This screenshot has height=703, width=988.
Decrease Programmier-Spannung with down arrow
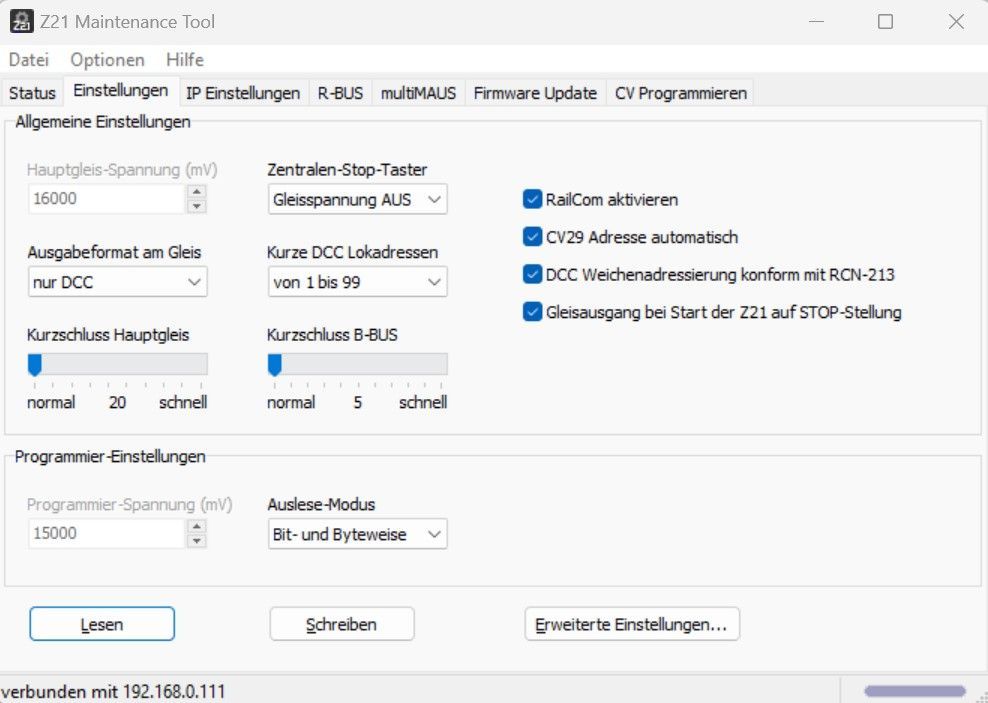coord(197,540)
